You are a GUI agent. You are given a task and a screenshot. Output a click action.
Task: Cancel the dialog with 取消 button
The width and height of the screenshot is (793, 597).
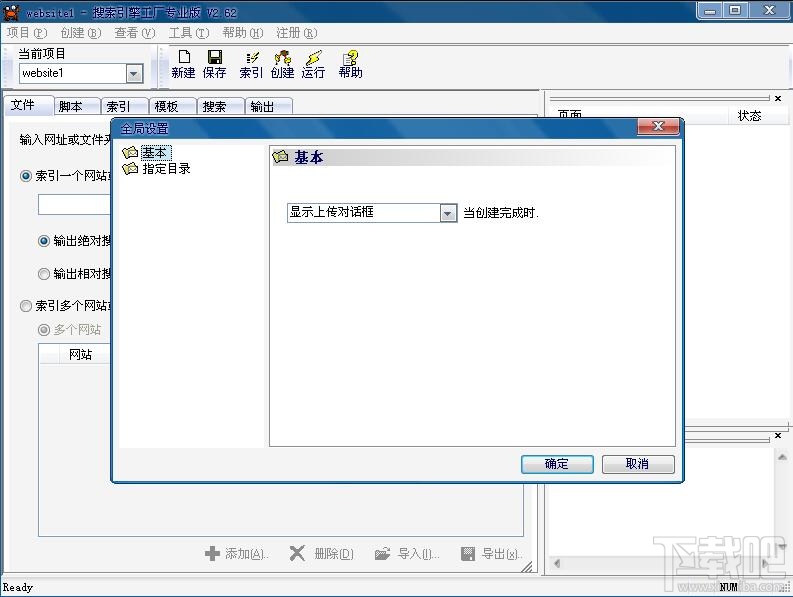pos(638,464)
